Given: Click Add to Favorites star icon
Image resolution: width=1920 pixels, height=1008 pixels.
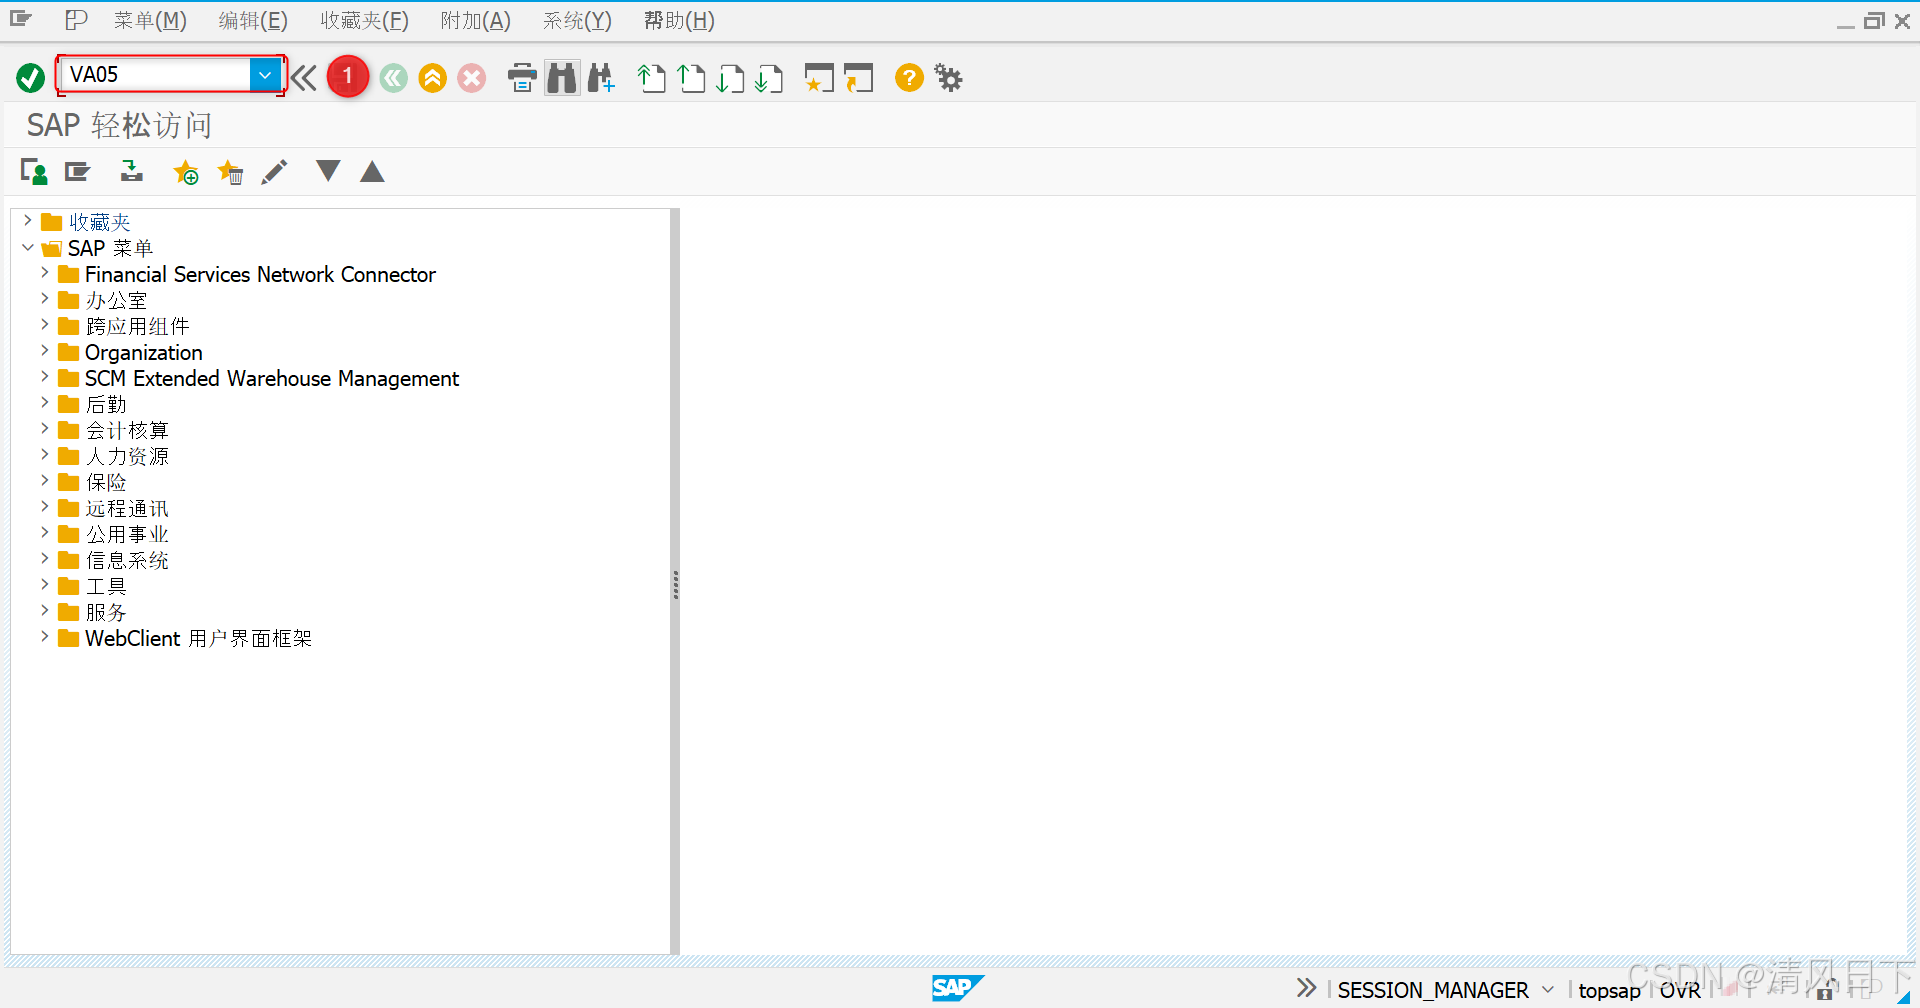Looking at the screenshot, I should tap(186, 173).
